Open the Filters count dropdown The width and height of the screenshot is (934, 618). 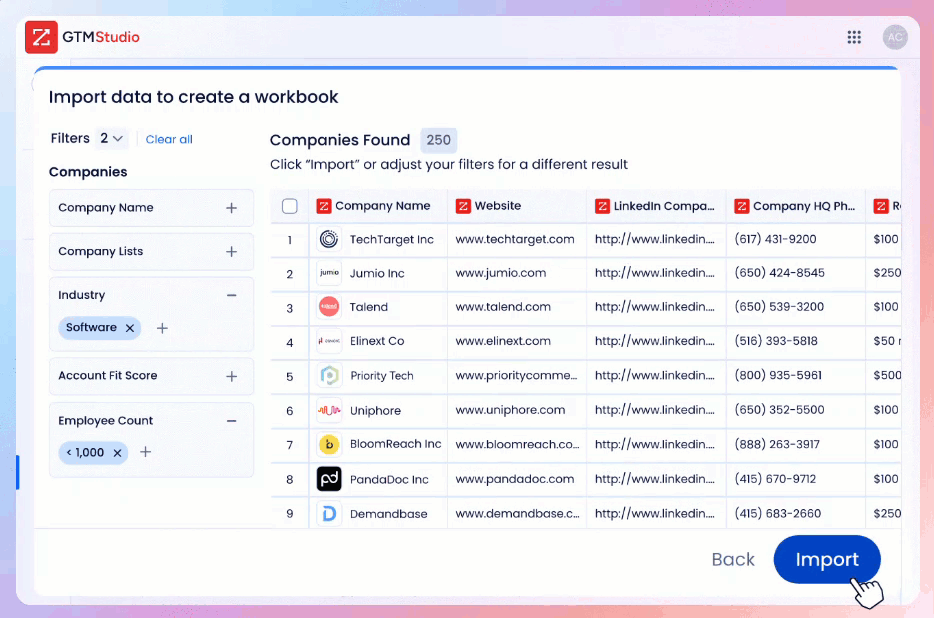tap(111, 138)
